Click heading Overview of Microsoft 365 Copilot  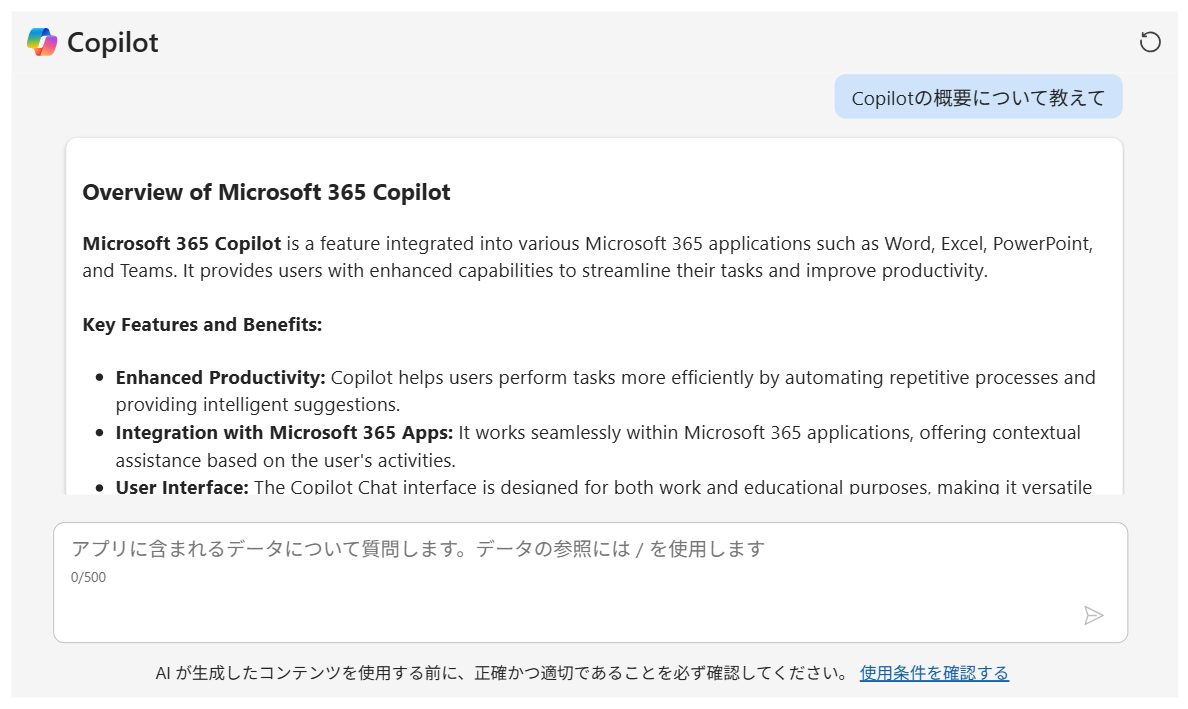pos(267,192)
